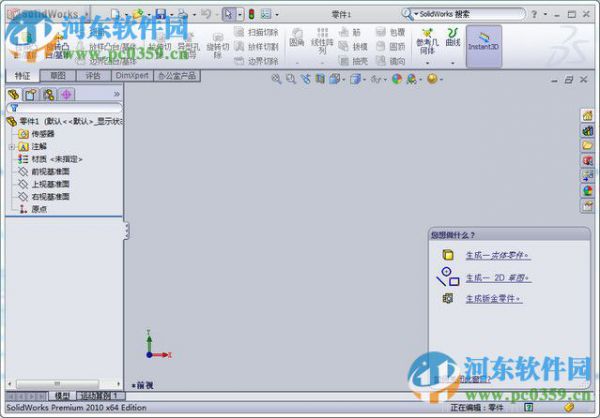Viewport: 600px width, 418px height.
Task: Toggle the Instant3D button
Action: (484, 46)
